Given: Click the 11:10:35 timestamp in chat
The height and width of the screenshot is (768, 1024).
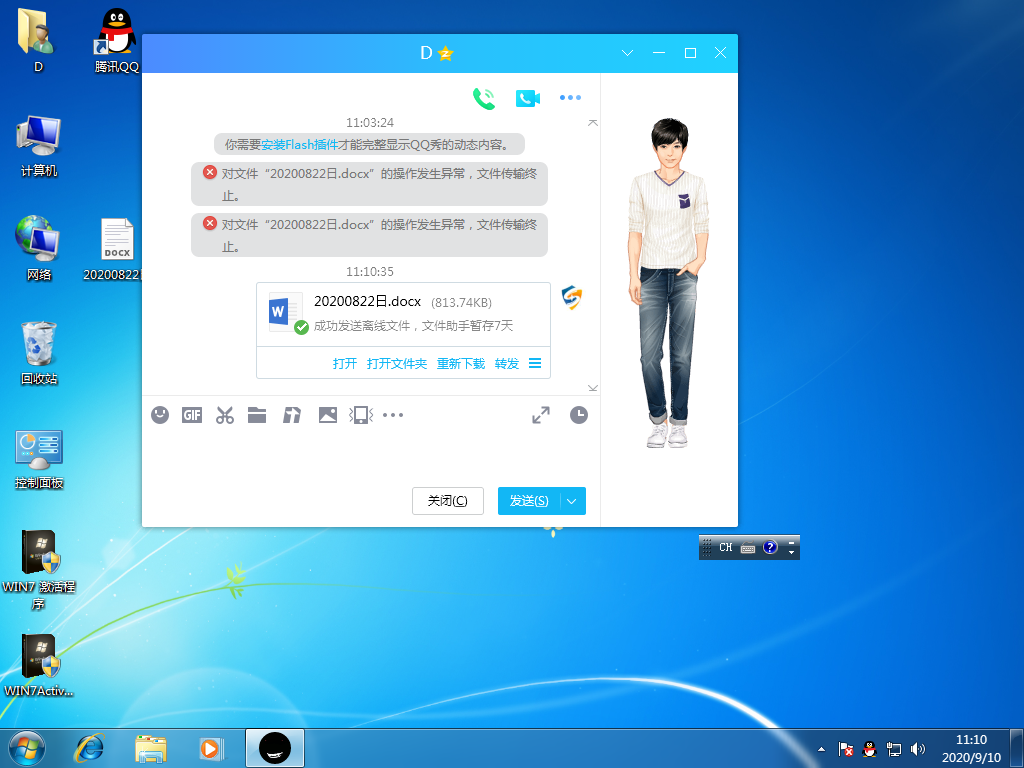Looking at the screenshot, I should tap(370, 272).
